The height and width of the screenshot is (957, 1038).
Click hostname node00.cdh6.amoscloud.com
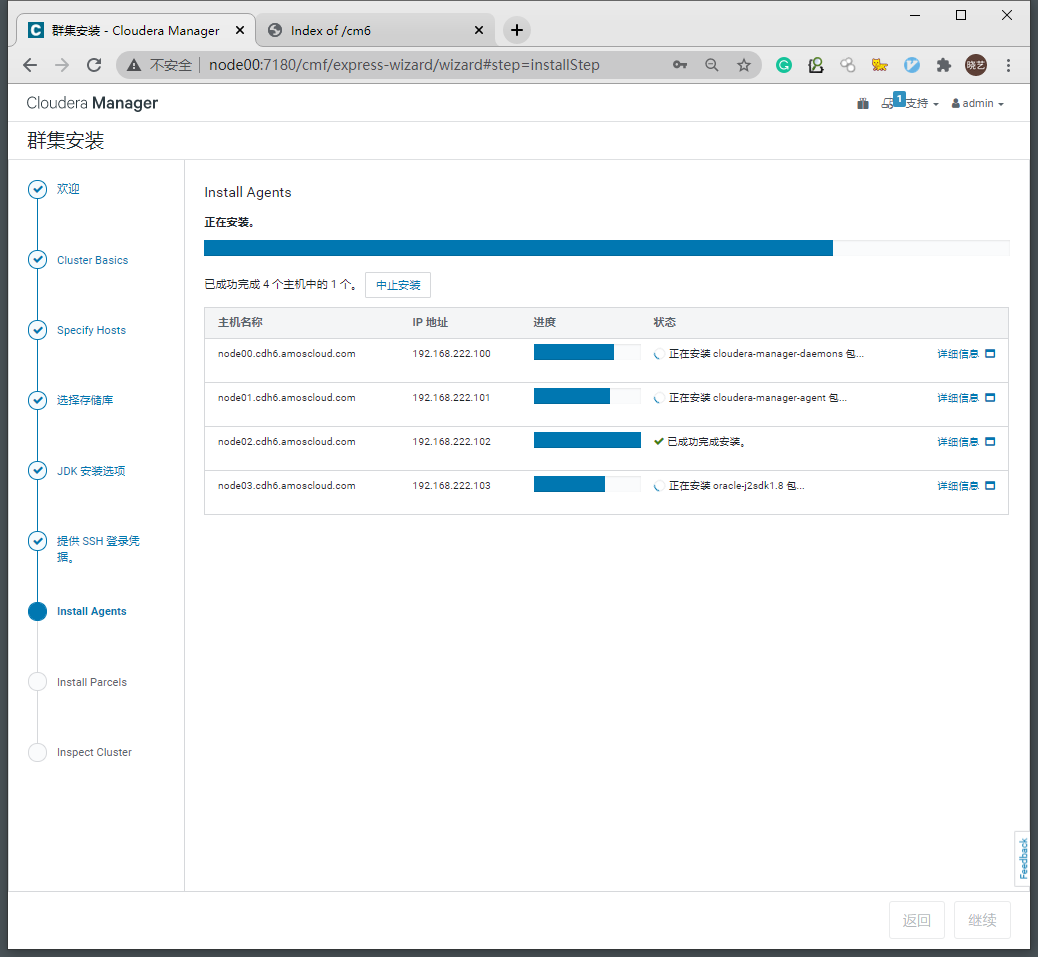coord(287,353)
